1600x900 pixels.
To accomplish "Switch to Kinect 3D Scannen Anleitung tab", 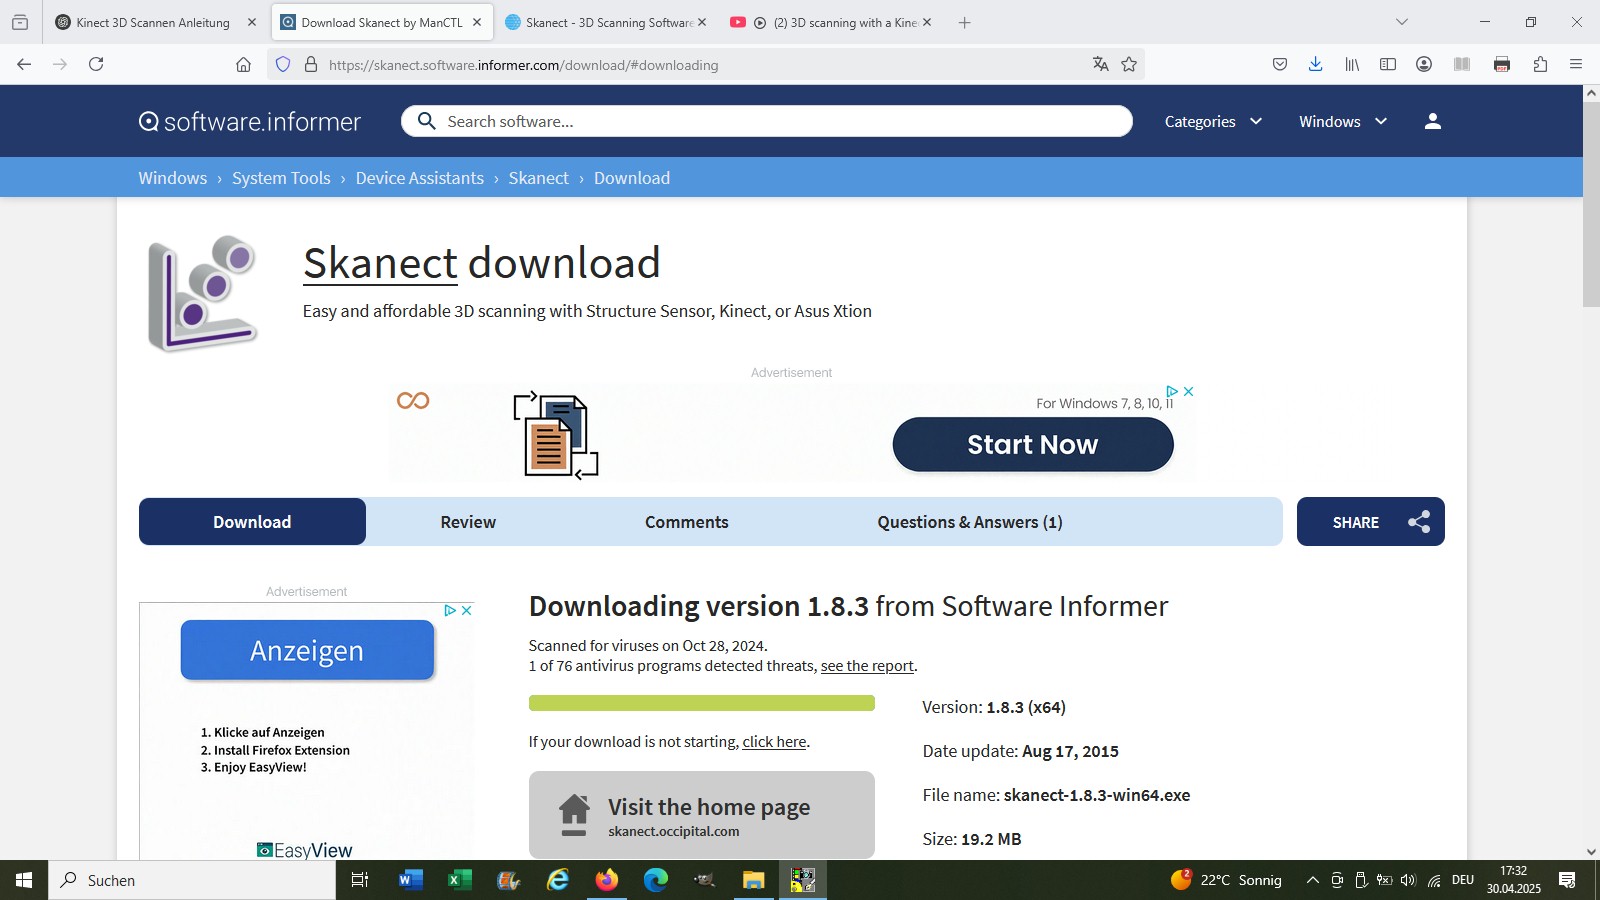I will coord(153,22).
